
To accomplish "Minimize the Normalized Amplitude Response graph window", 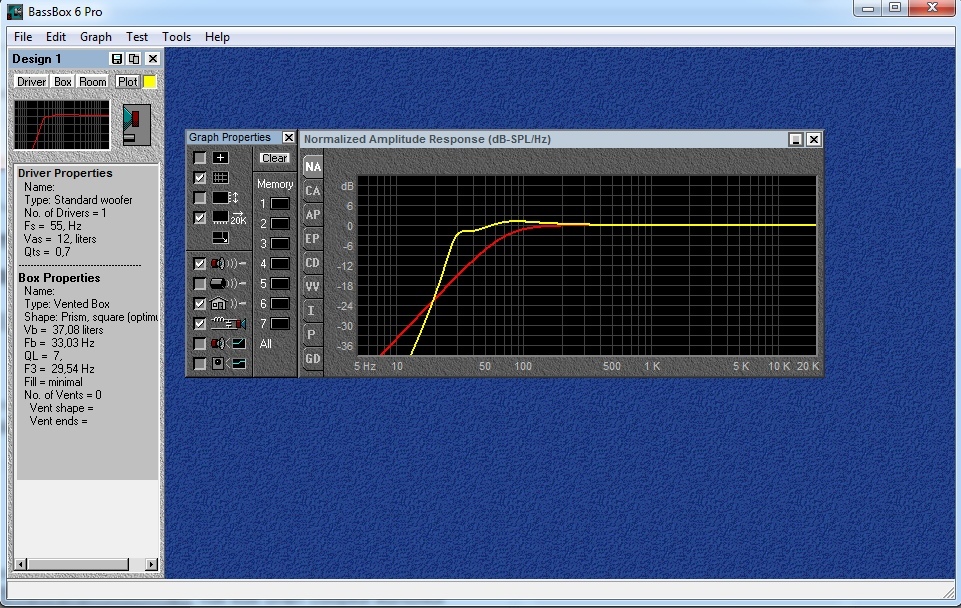I will [796, 140].
